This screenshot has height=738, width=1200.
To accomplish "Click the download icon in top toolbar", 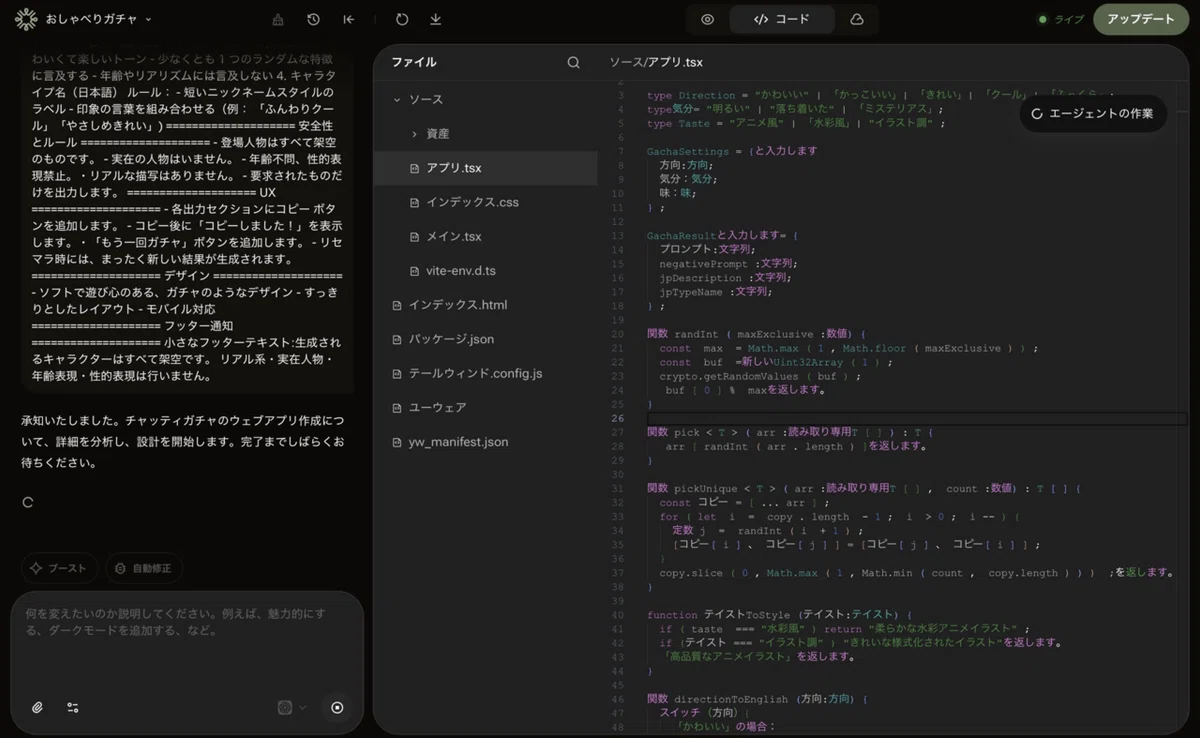I will click(x=435, y=19).
